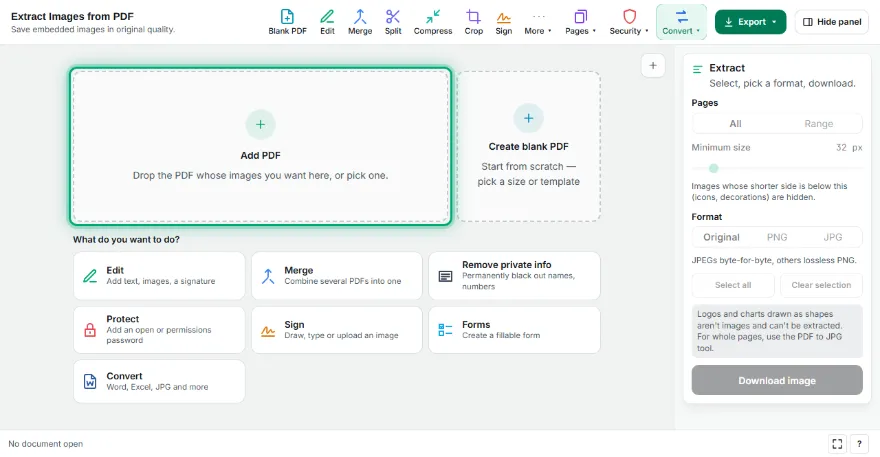Open the Edit tool in toolbar
The height and width of the screenshot is (457, 880).
click(x=327, y=22)
